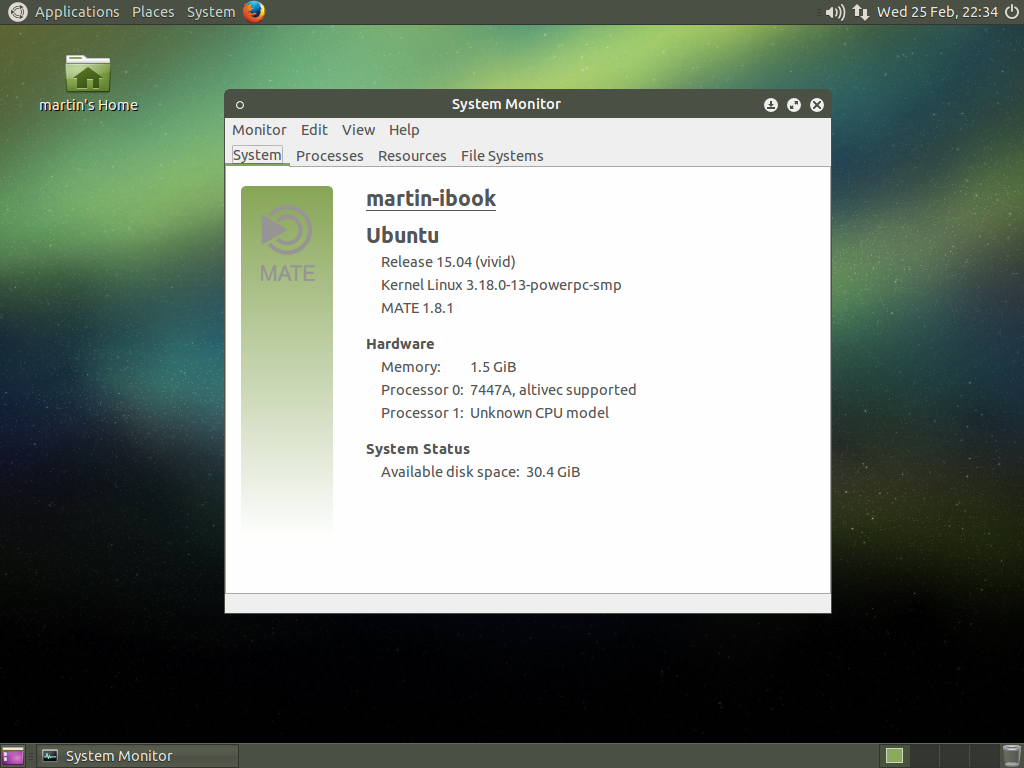
Task: Click the Show Desktop button in bottom panel
Action: pyautogui.click(x=13, y=756)
